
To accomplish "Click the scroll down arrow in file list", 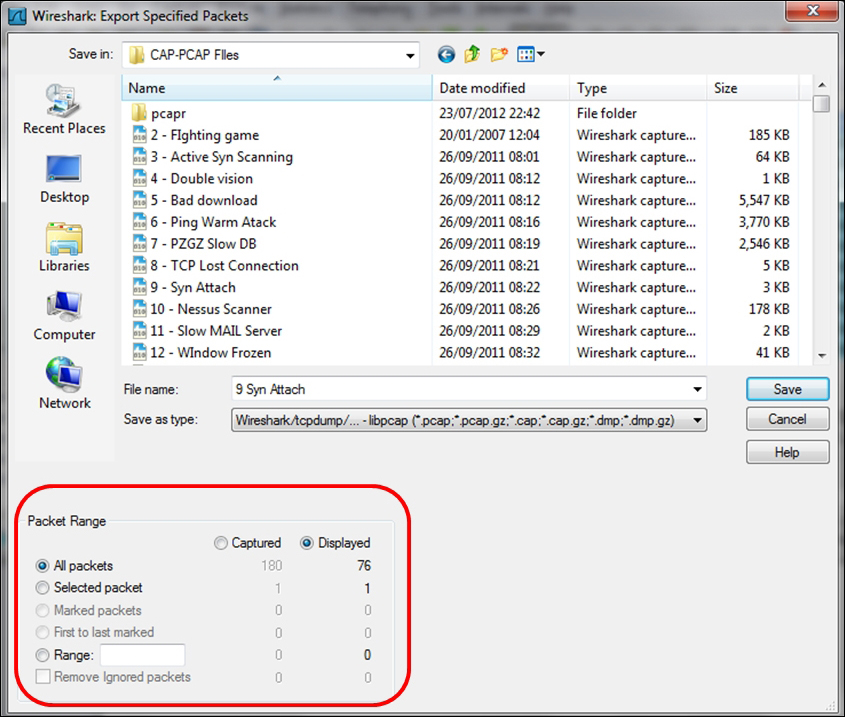I will 822,355.
